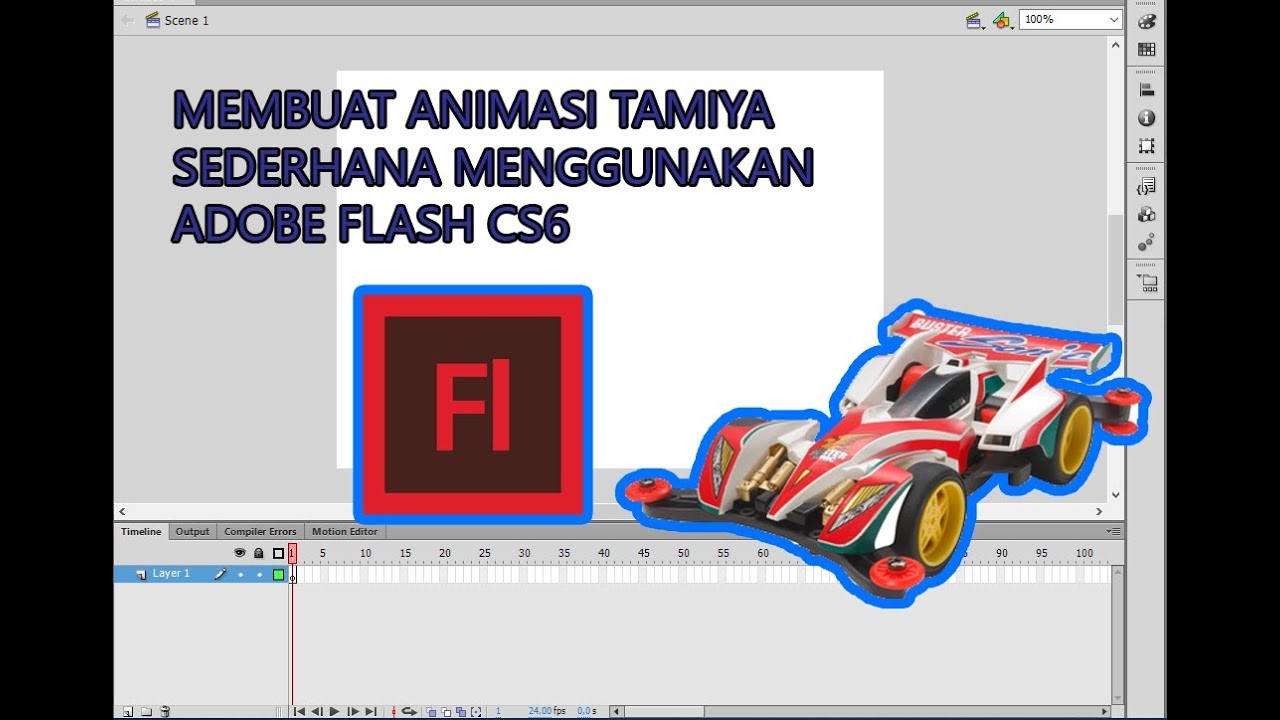Switch to the Motion Editor tab
1280x720 pixels.
(x=345, y=532)
